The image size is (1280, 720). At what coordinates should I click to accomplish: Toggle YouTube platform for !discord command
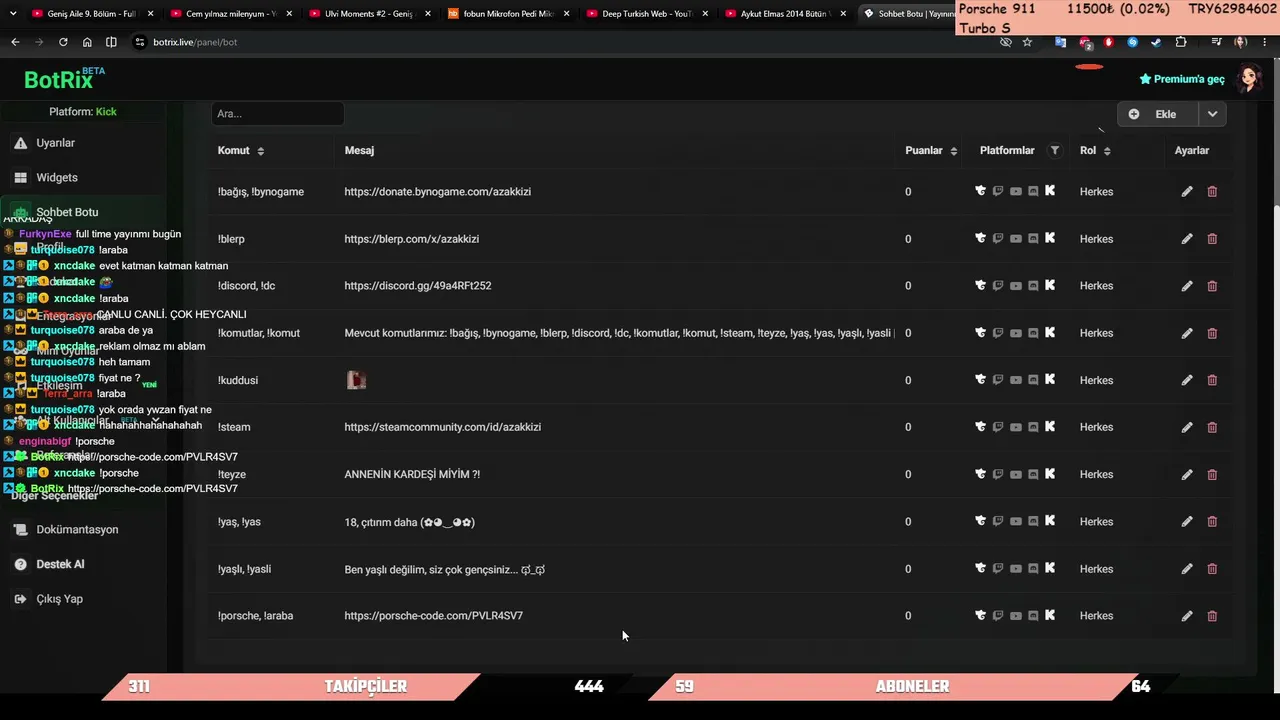1016,286
